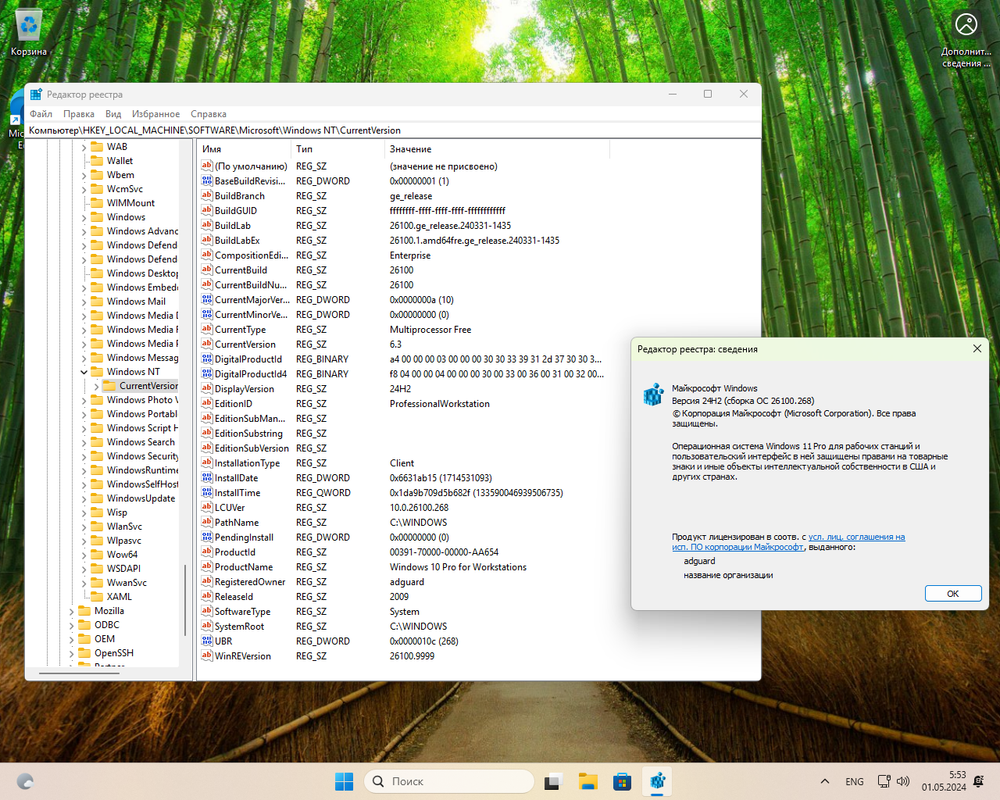Select the WIMMount folder icon
Viewport: 1000px width, 800px height.
pos(97,203)
